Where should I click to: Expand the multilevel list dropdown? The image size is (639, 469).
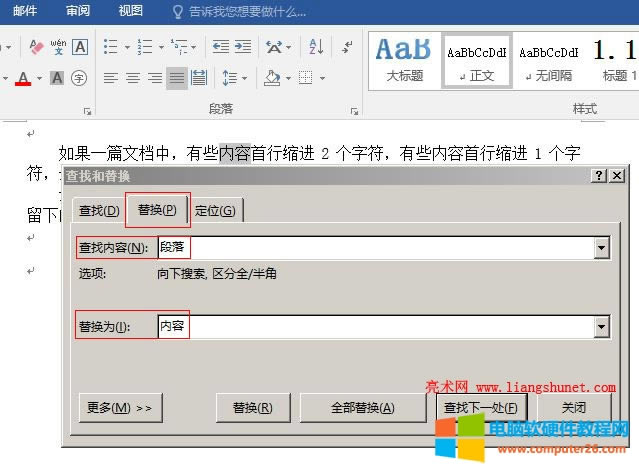tap(194, 47)
